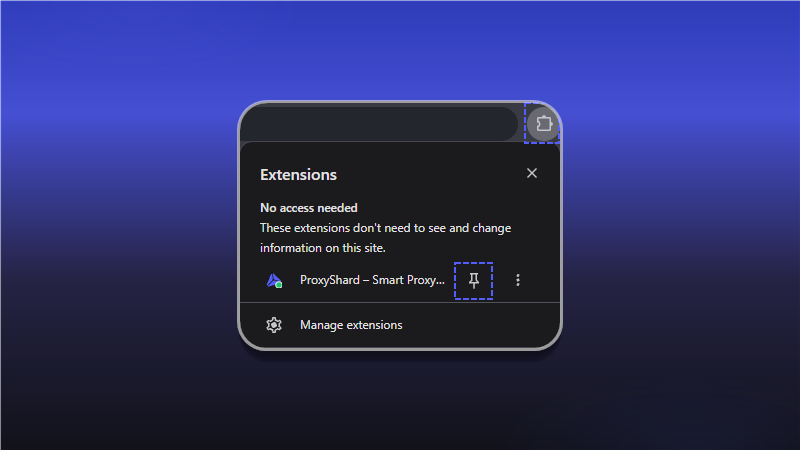Click the "No access needed" label
This screenshot has width=800, height=450.
click(309, 208)
